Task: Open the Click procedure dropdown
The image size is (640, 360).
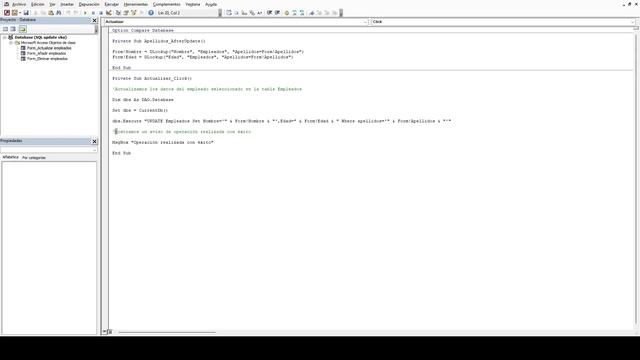Action: [x=632, y=22]
